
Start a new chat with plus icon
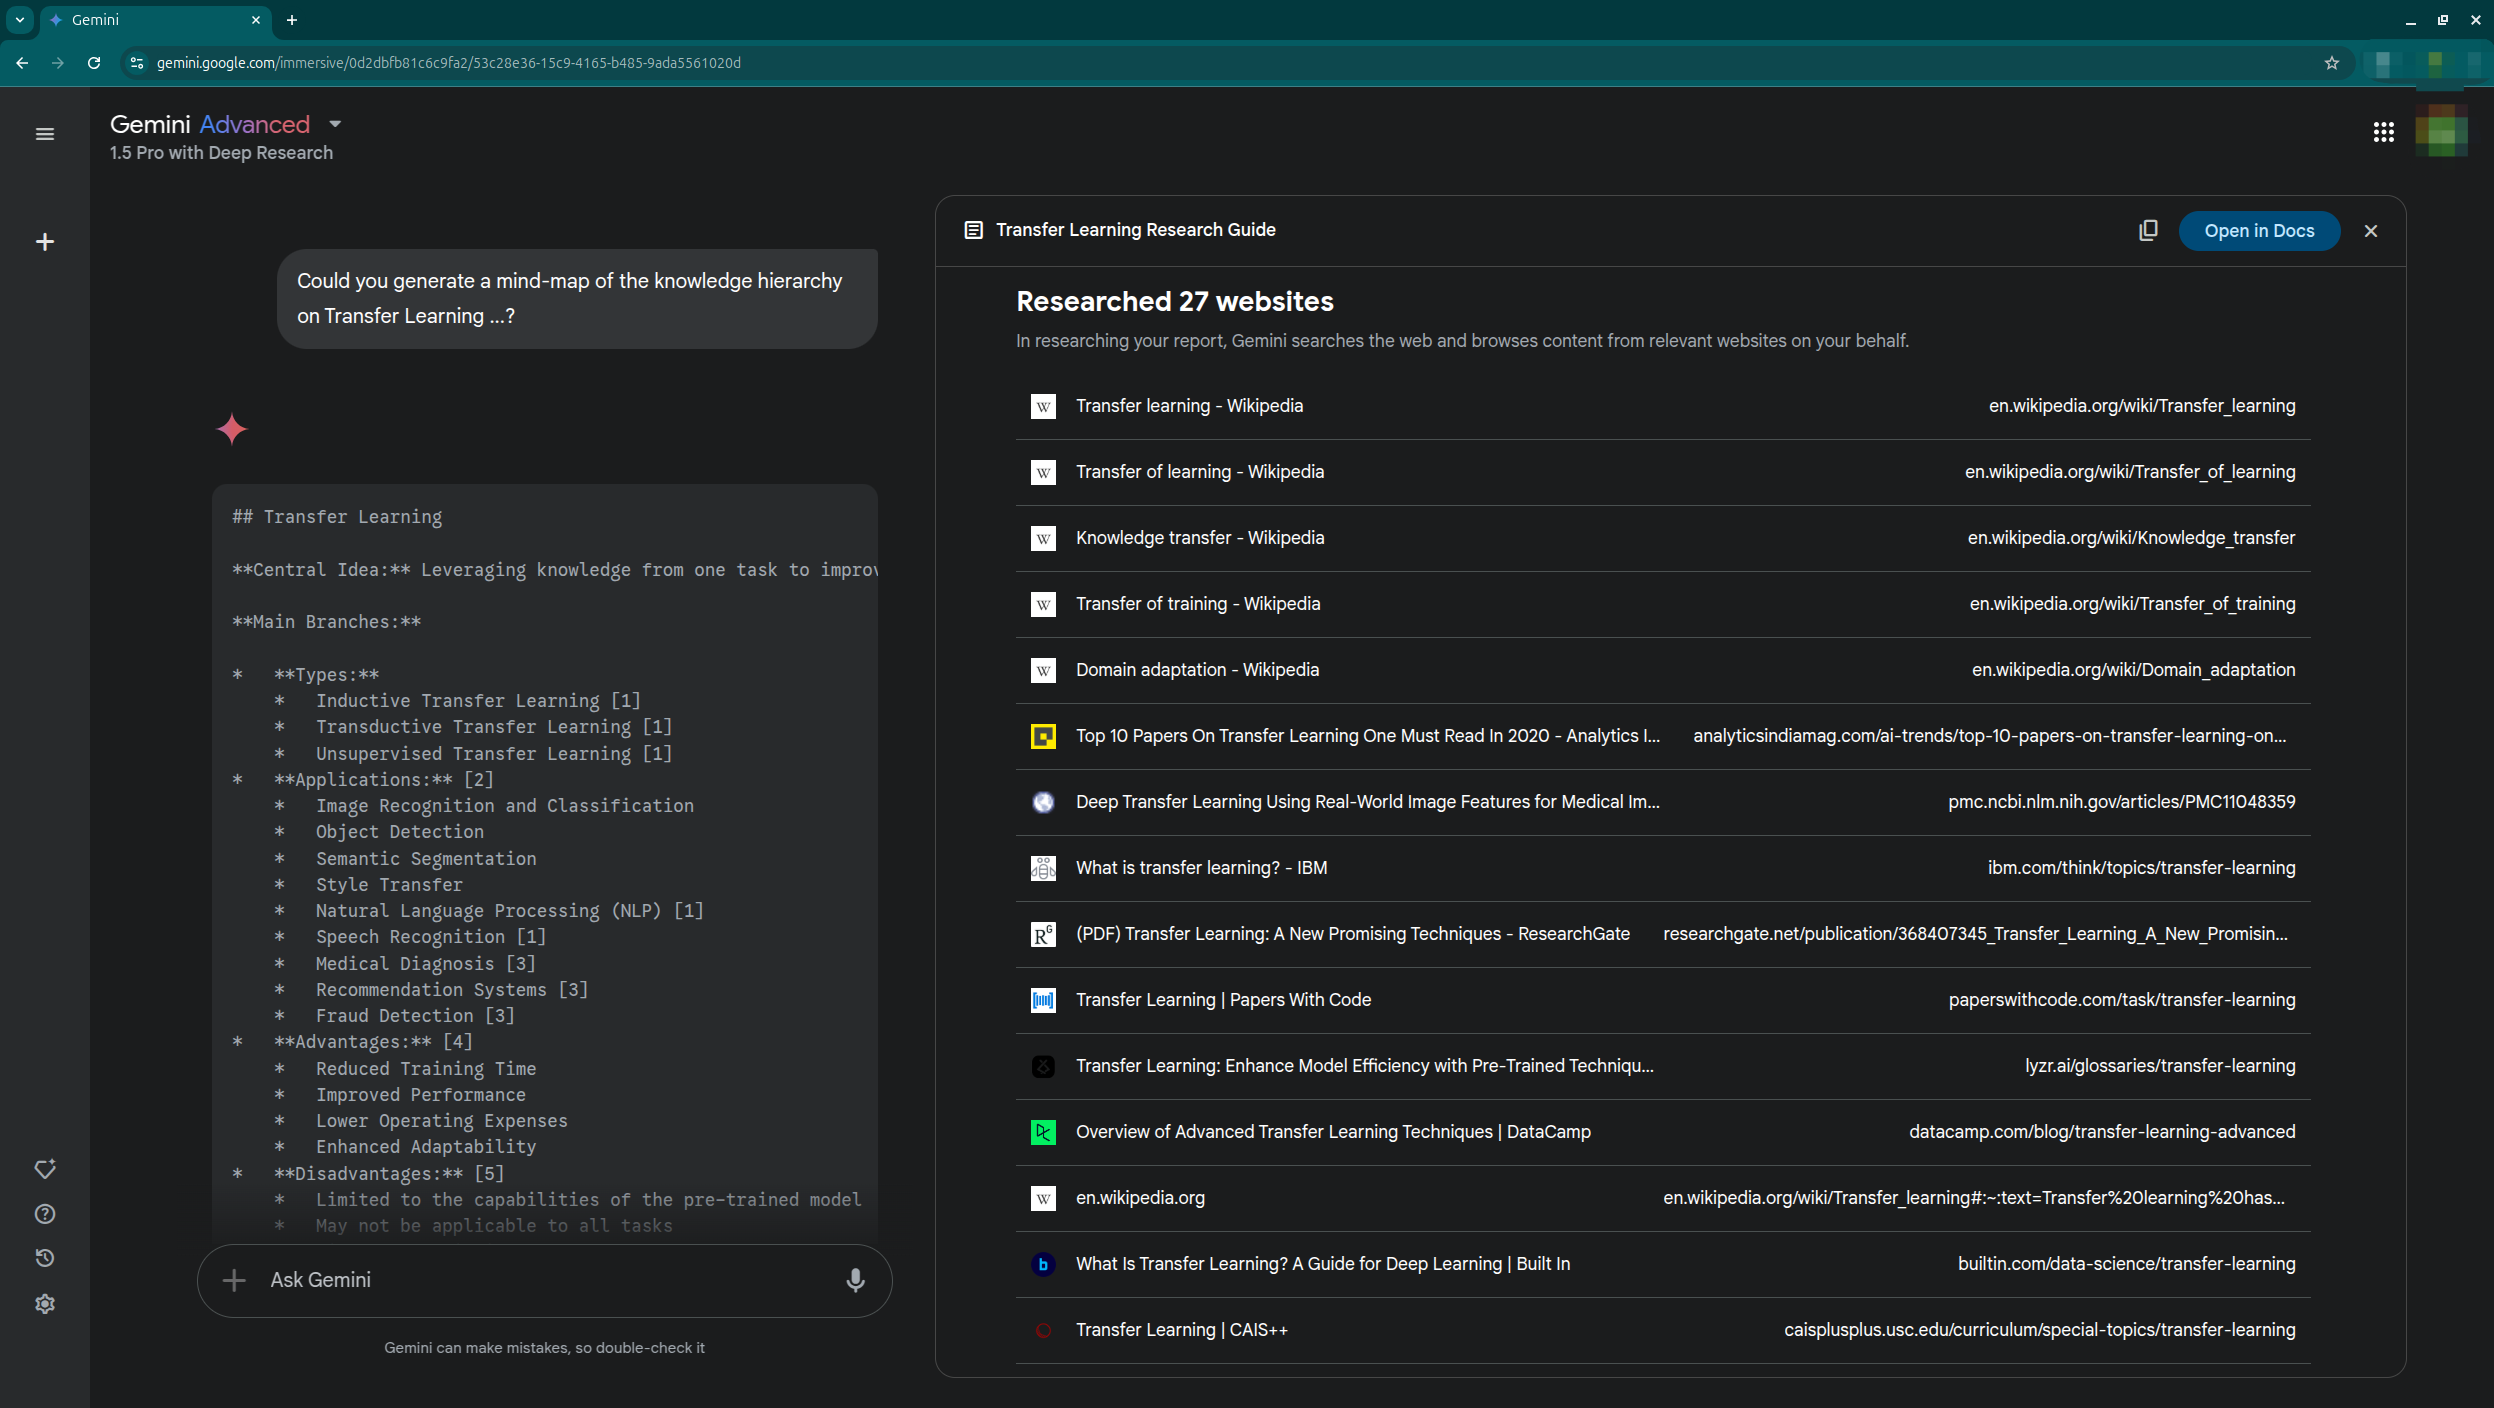tap(45, 242)
